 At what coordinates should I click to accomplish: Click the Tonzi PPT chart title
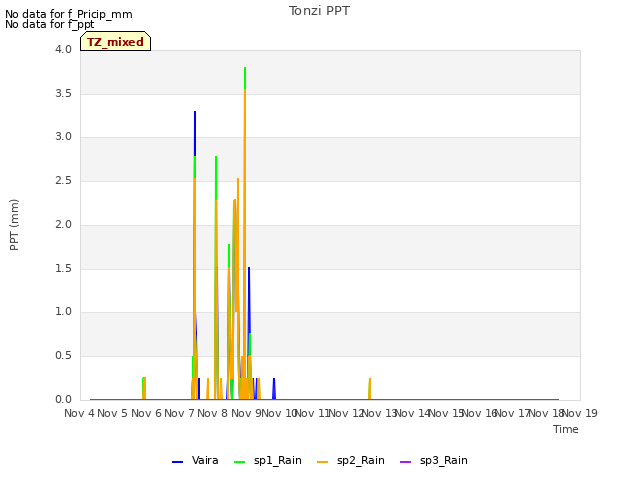point(319,11)
